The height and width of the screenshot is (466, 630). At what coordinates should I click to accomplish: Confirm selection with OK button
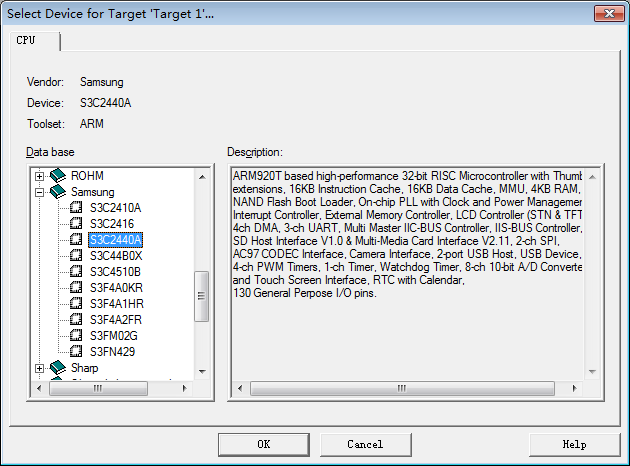264,444
